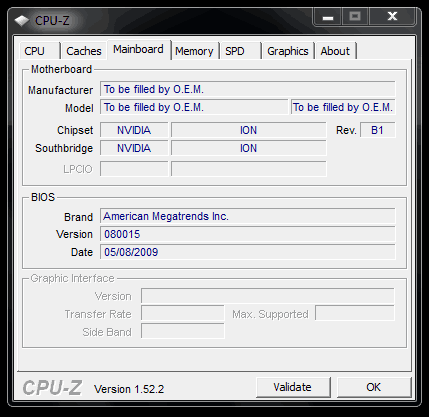This screenshot has height=417, width=429.
Task: Click the second Model field on the right
Action: coord(343,107)
